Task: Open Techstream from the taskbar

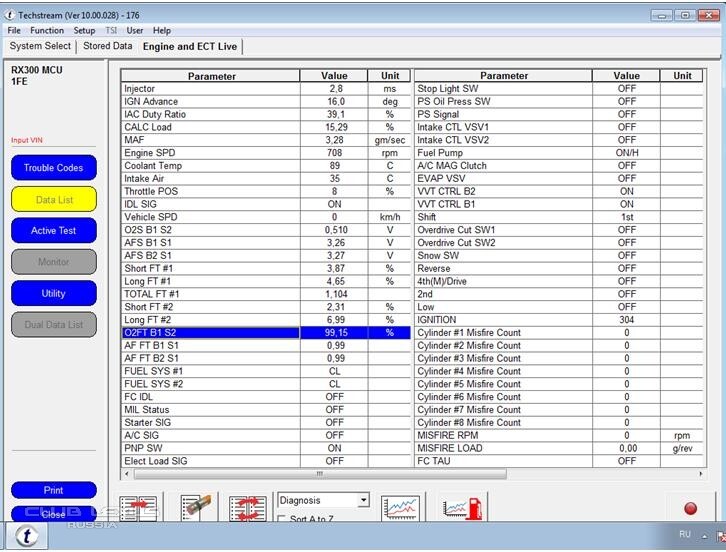Action: tap(27, 536)
